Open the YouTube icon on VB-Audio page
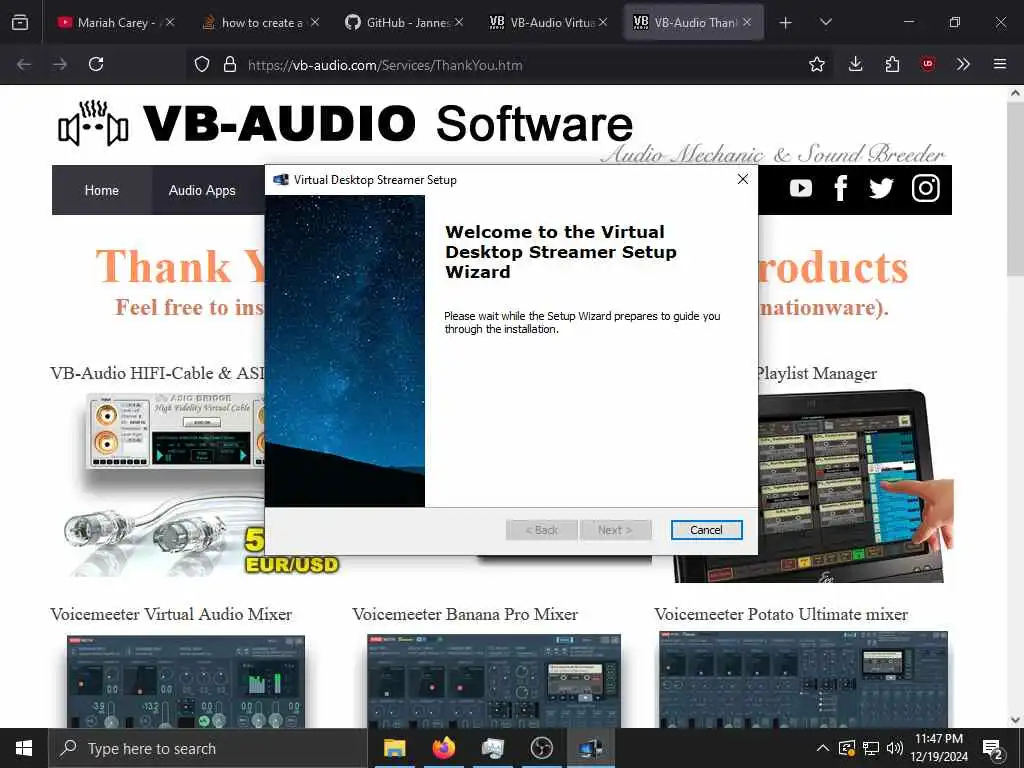Viewport: 1024px width, 768px height. pos(801,189)
